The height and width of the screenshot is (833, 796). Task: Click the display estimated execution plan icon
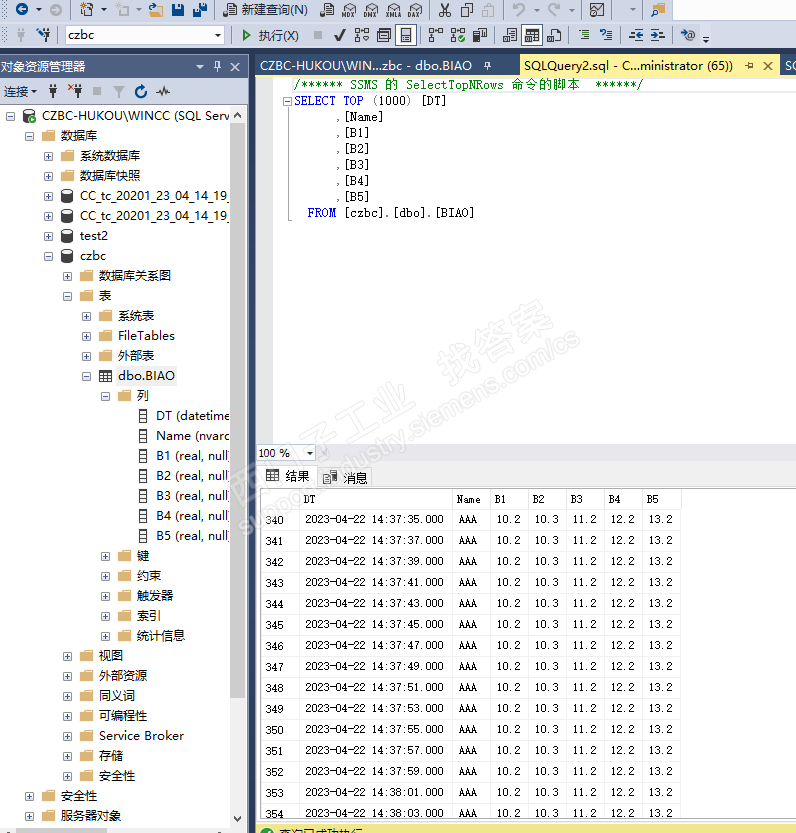(362, 36)
